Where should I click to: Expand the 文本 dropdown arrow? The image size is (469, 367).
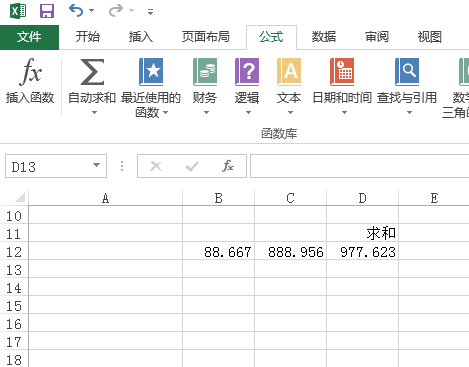[x=290, y=113]
